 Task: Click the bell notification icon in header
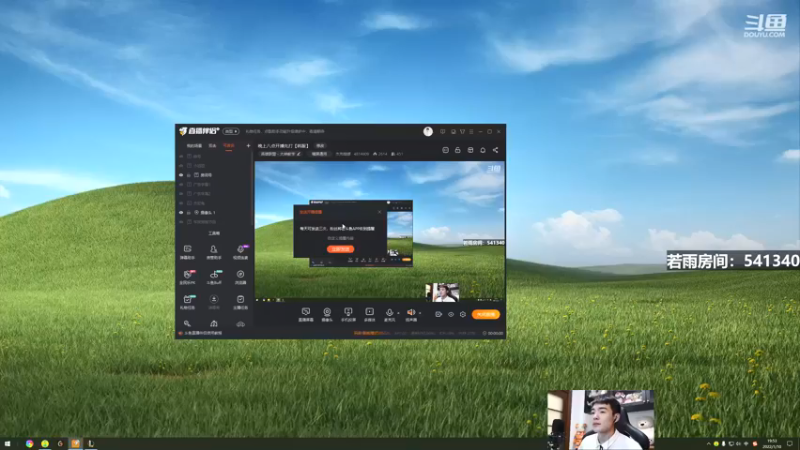(x=483, y=150)
